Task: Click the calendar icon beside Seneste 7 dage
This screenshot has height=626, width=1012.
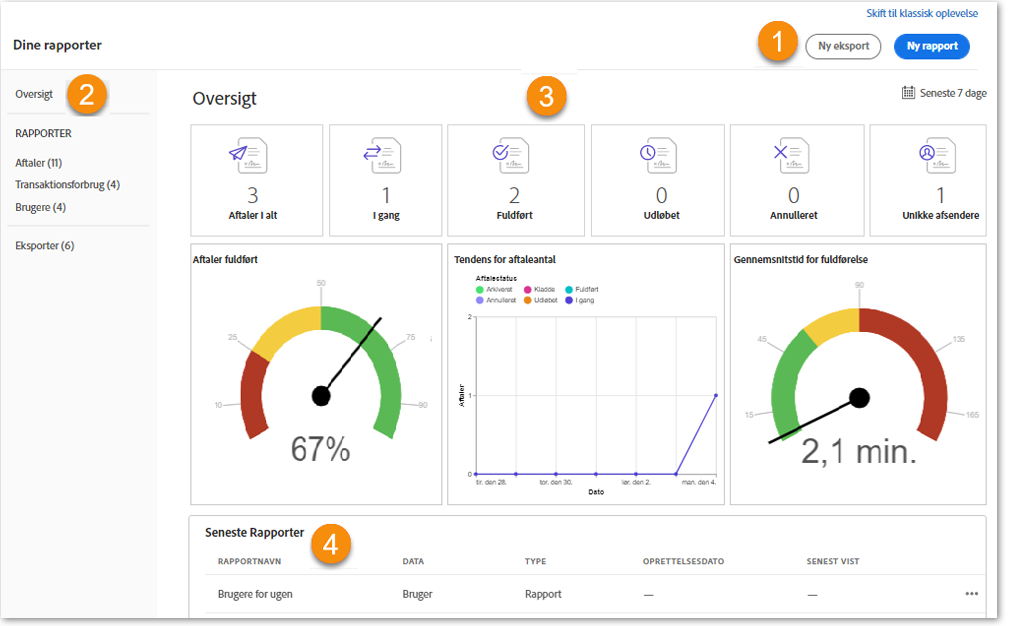Action: pyautogui.click(x=908, y=93)
